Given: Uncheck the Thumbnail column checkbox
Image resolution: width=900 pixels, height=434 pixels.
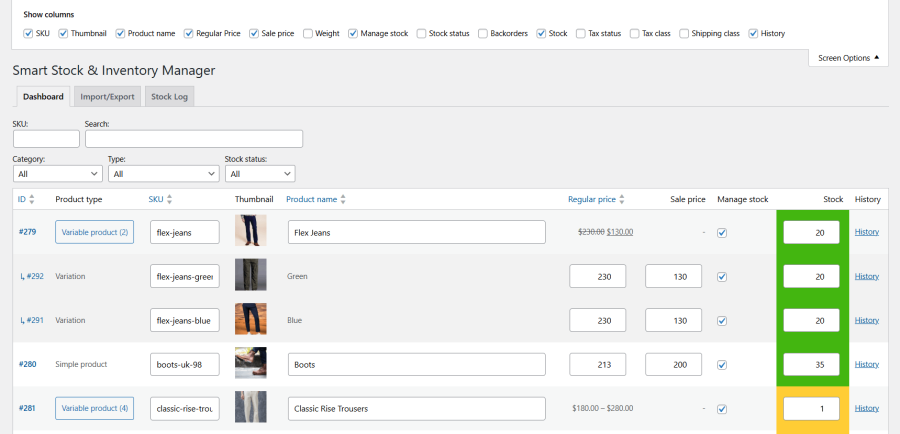Looking at the screenshot, I should click(64, 33).
